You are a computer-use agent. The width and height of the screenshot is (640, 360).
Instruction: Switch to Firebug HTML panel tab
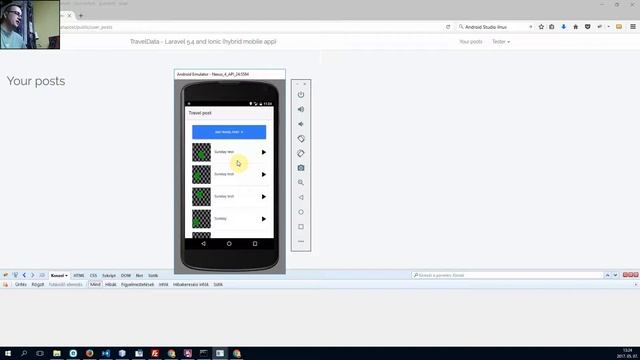tap(79, 276)
